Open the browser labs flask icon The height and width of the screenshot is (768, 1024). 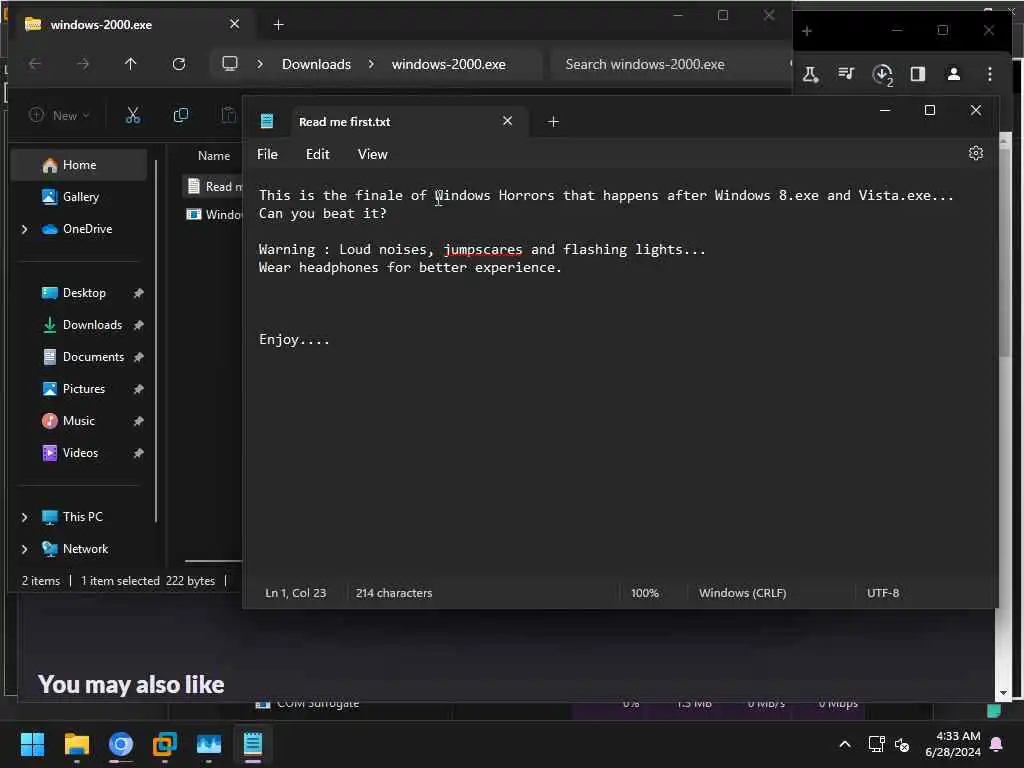(x=810, y=74)
